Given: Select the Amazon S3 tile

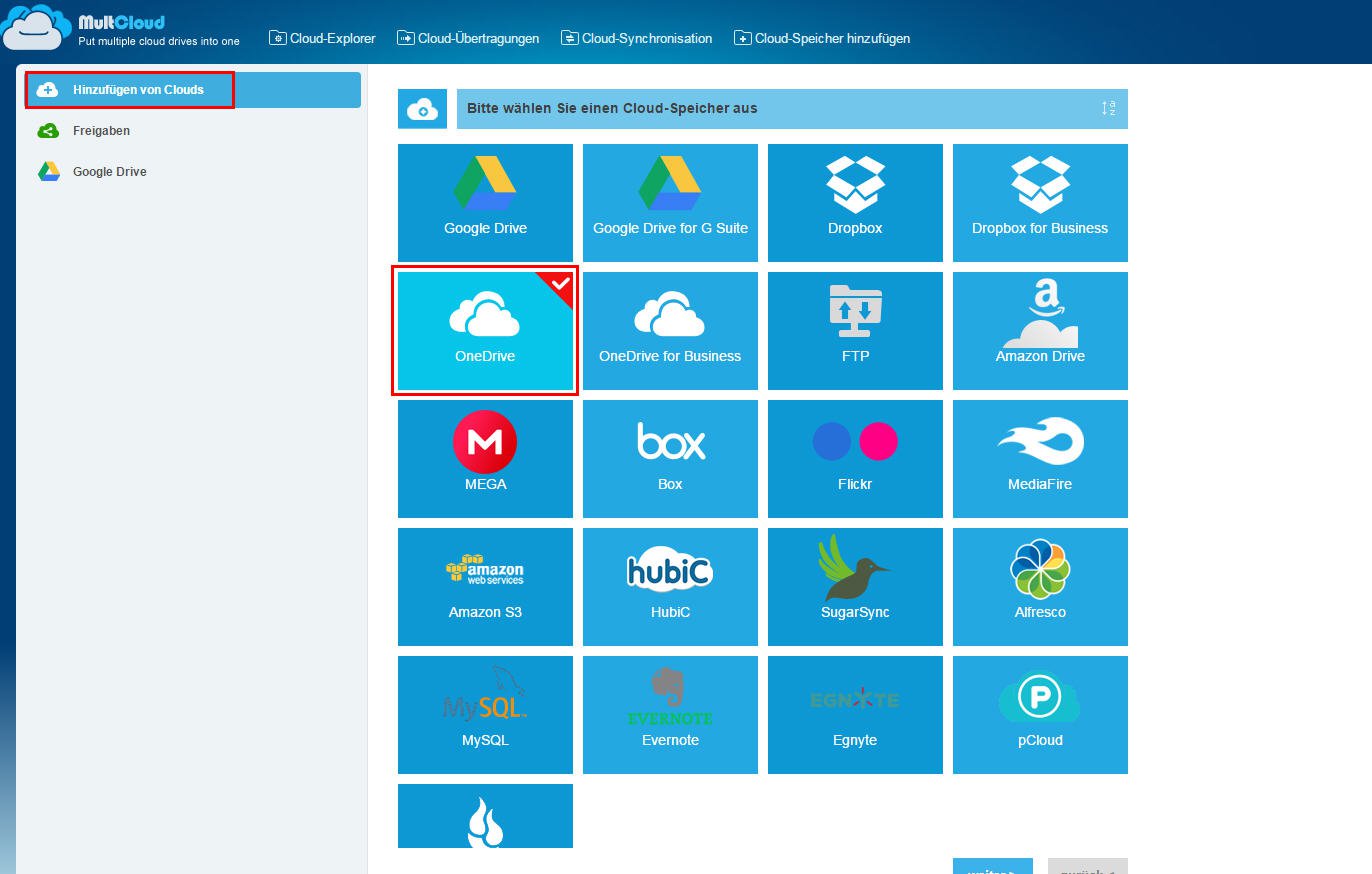Looking at the screenshot, I should click(485, 587).
